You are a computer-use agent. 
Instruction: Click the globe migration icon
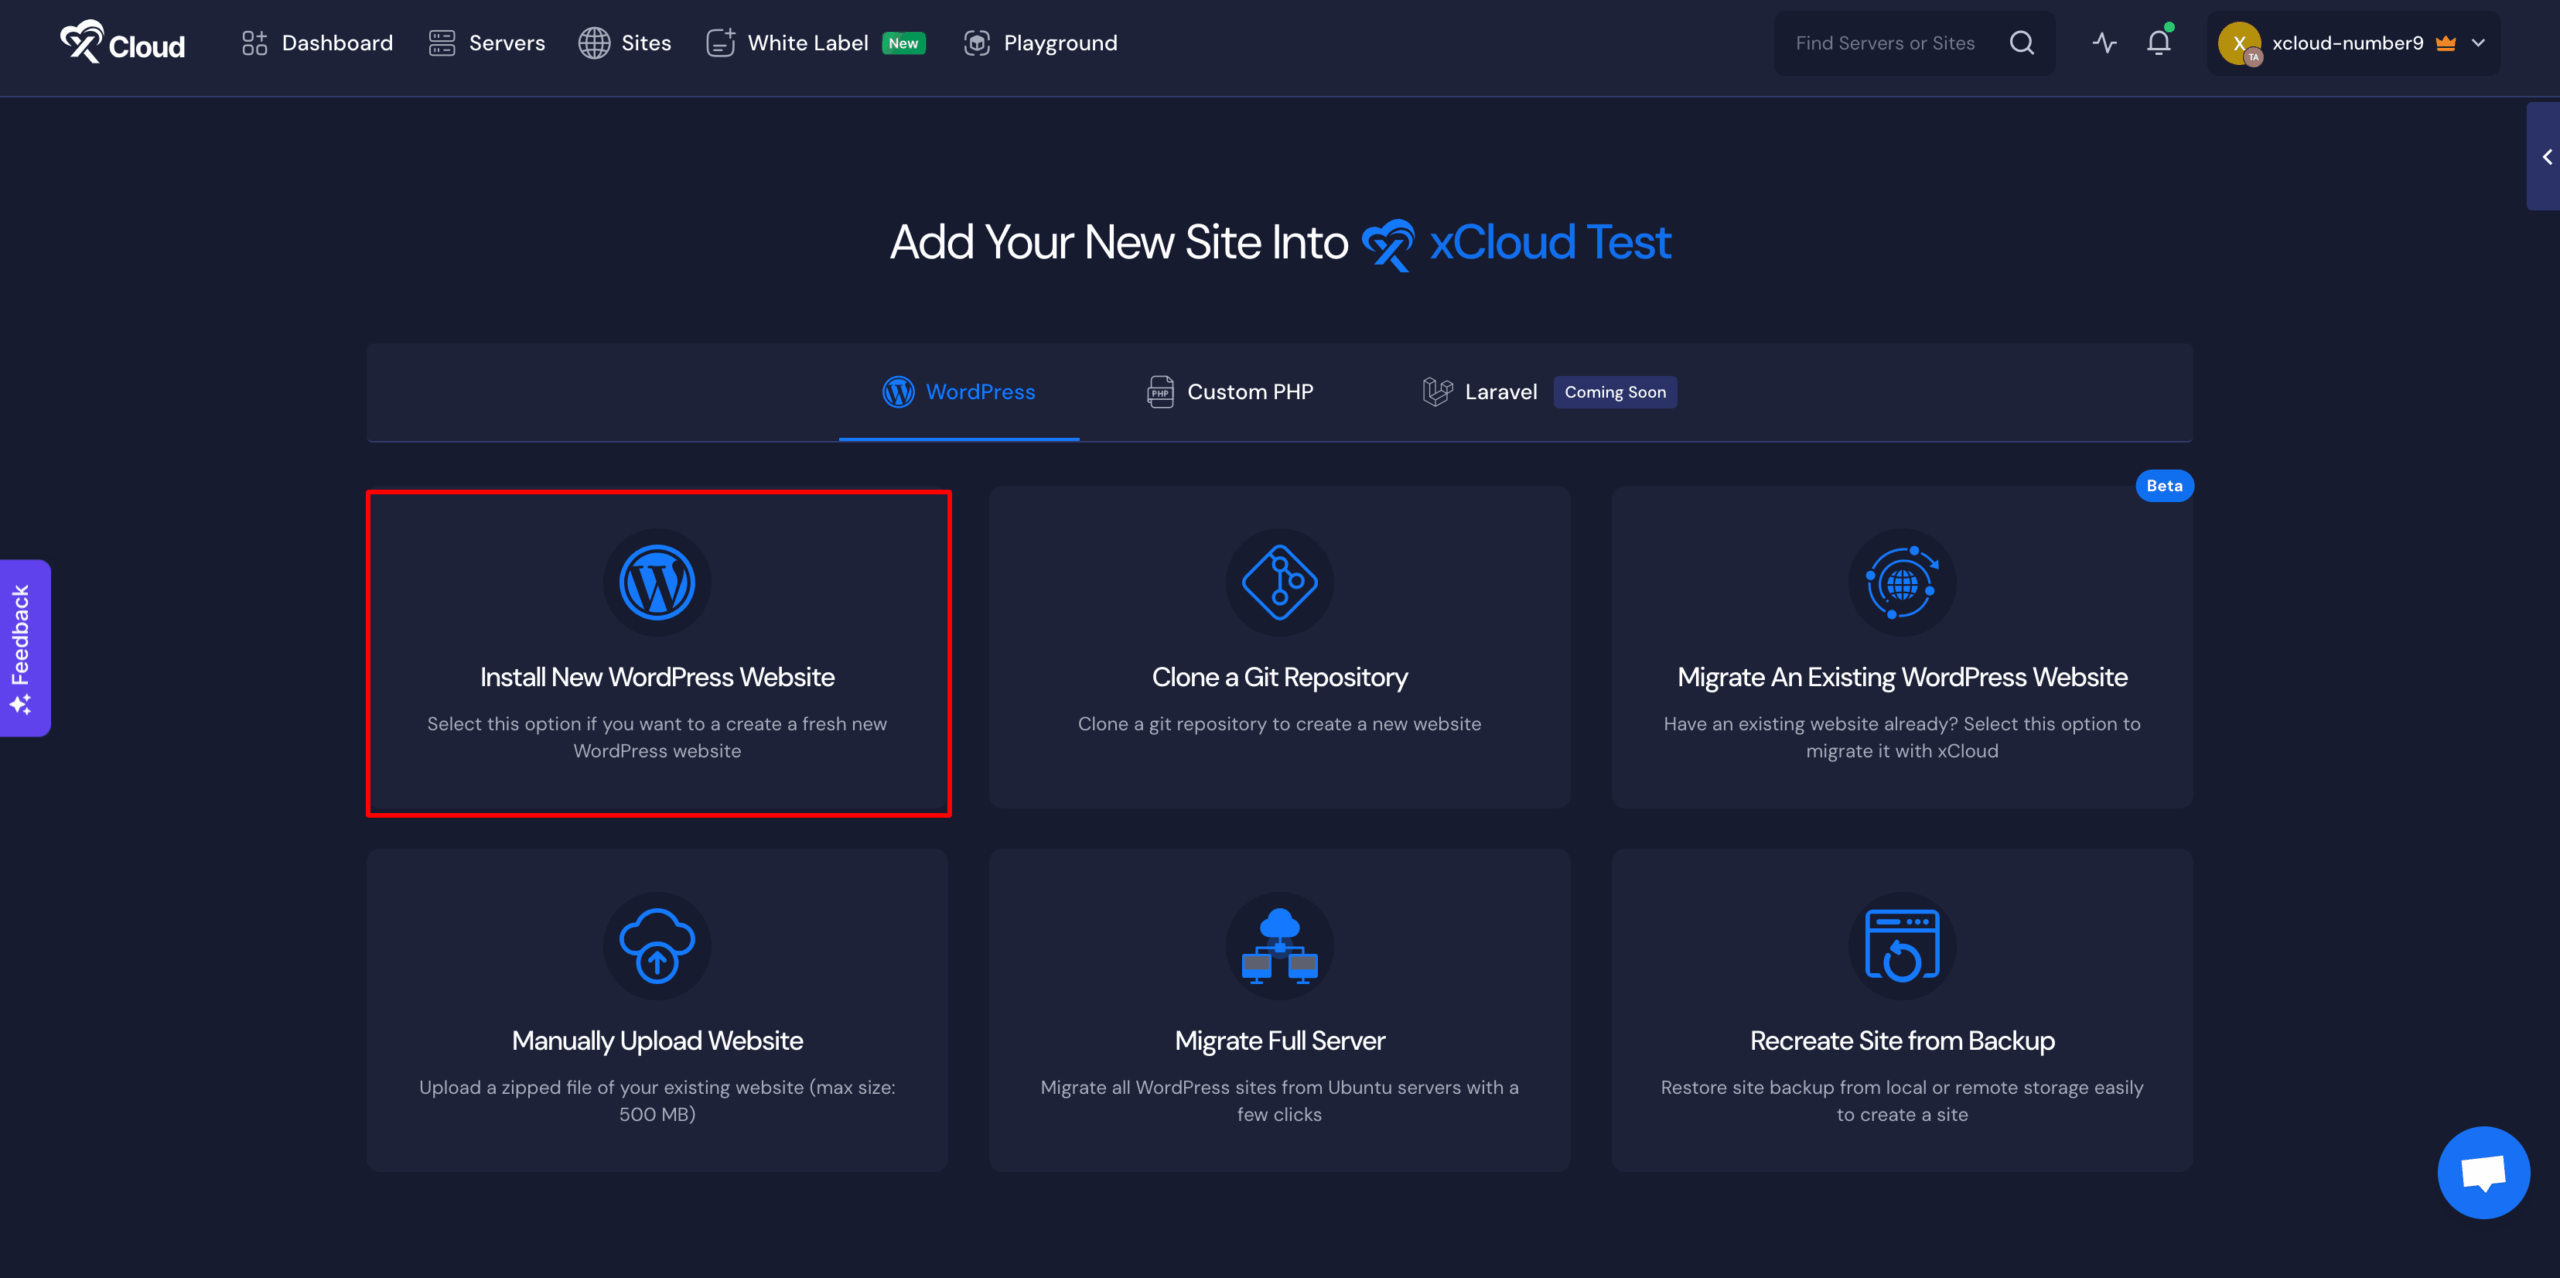(1901, 582)
